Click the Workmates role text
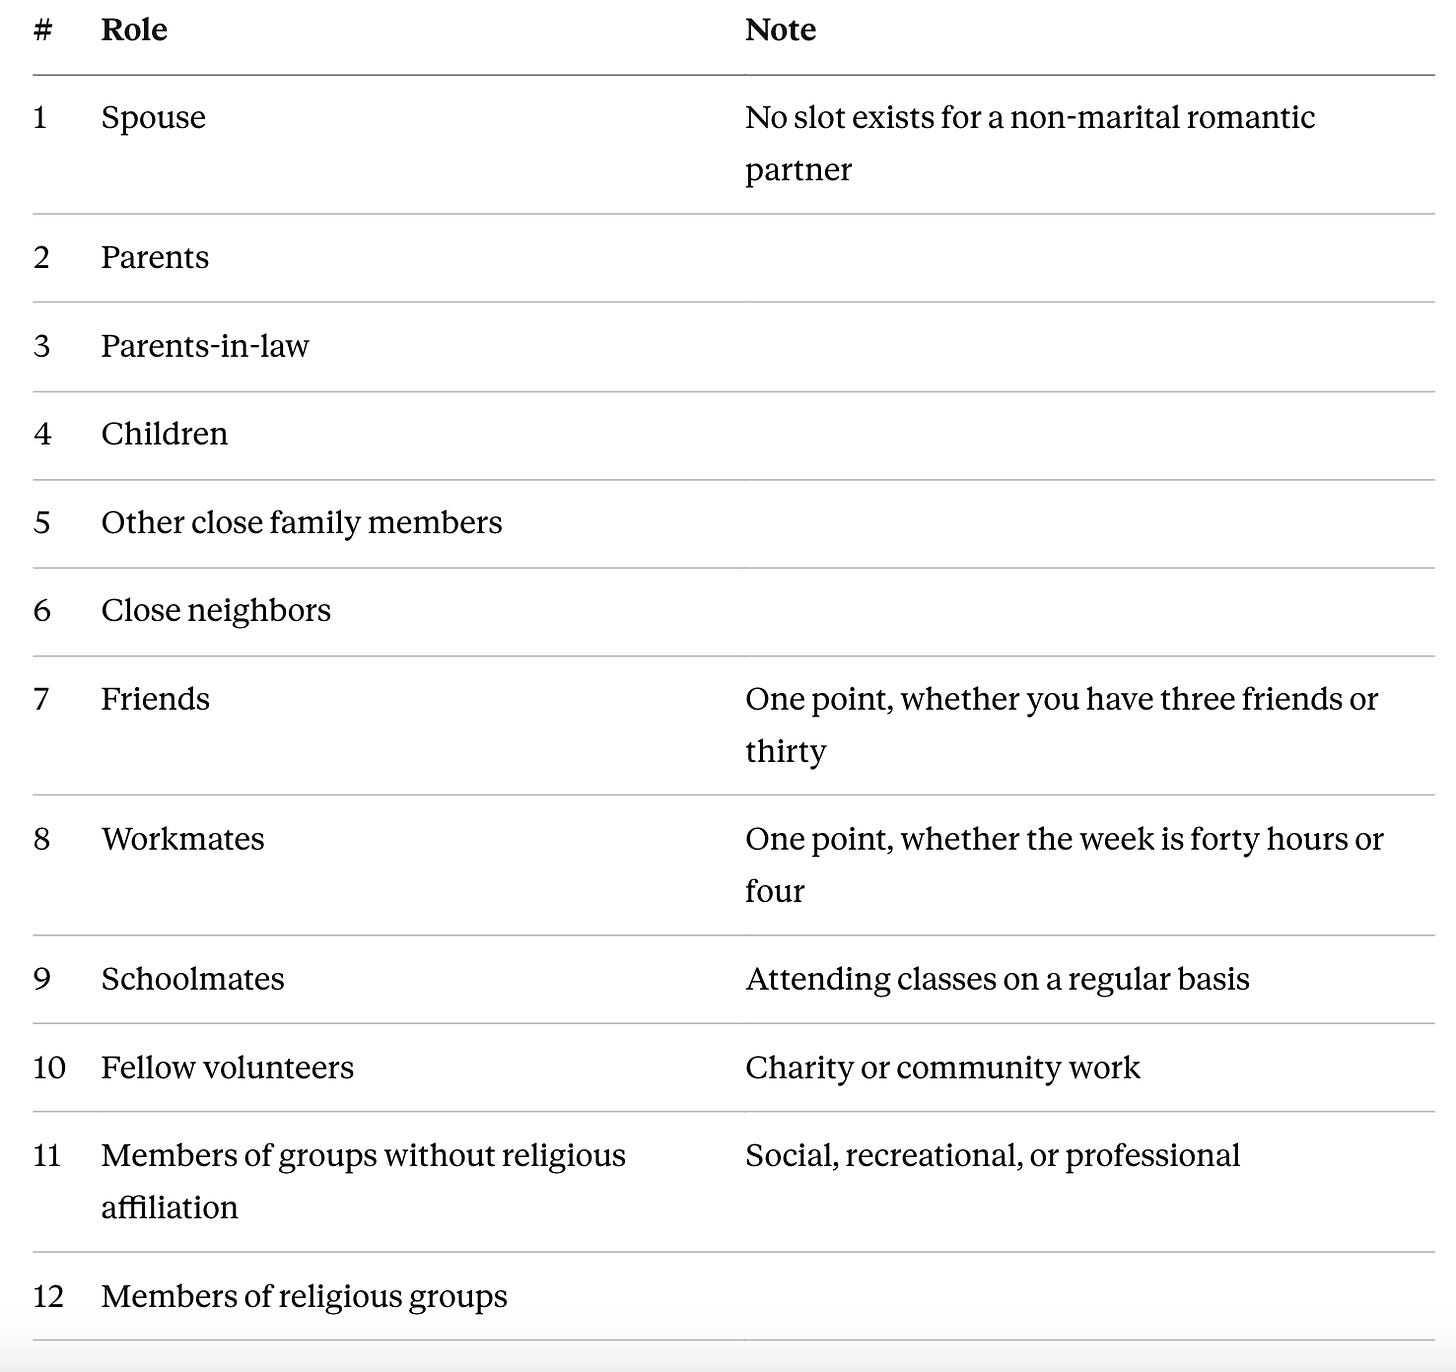The height and width of the screenshot is (1372, 1456). pos(183,839)
